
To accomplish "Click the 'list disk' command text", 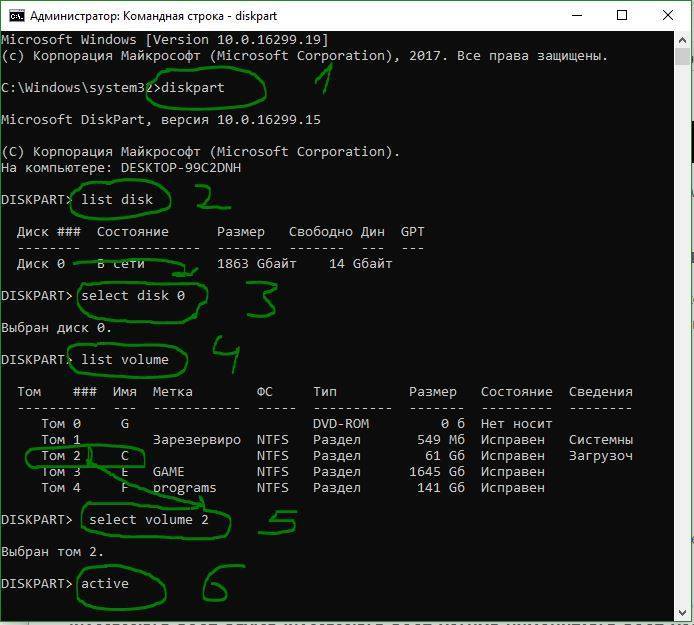I will (x=117, y=200).
